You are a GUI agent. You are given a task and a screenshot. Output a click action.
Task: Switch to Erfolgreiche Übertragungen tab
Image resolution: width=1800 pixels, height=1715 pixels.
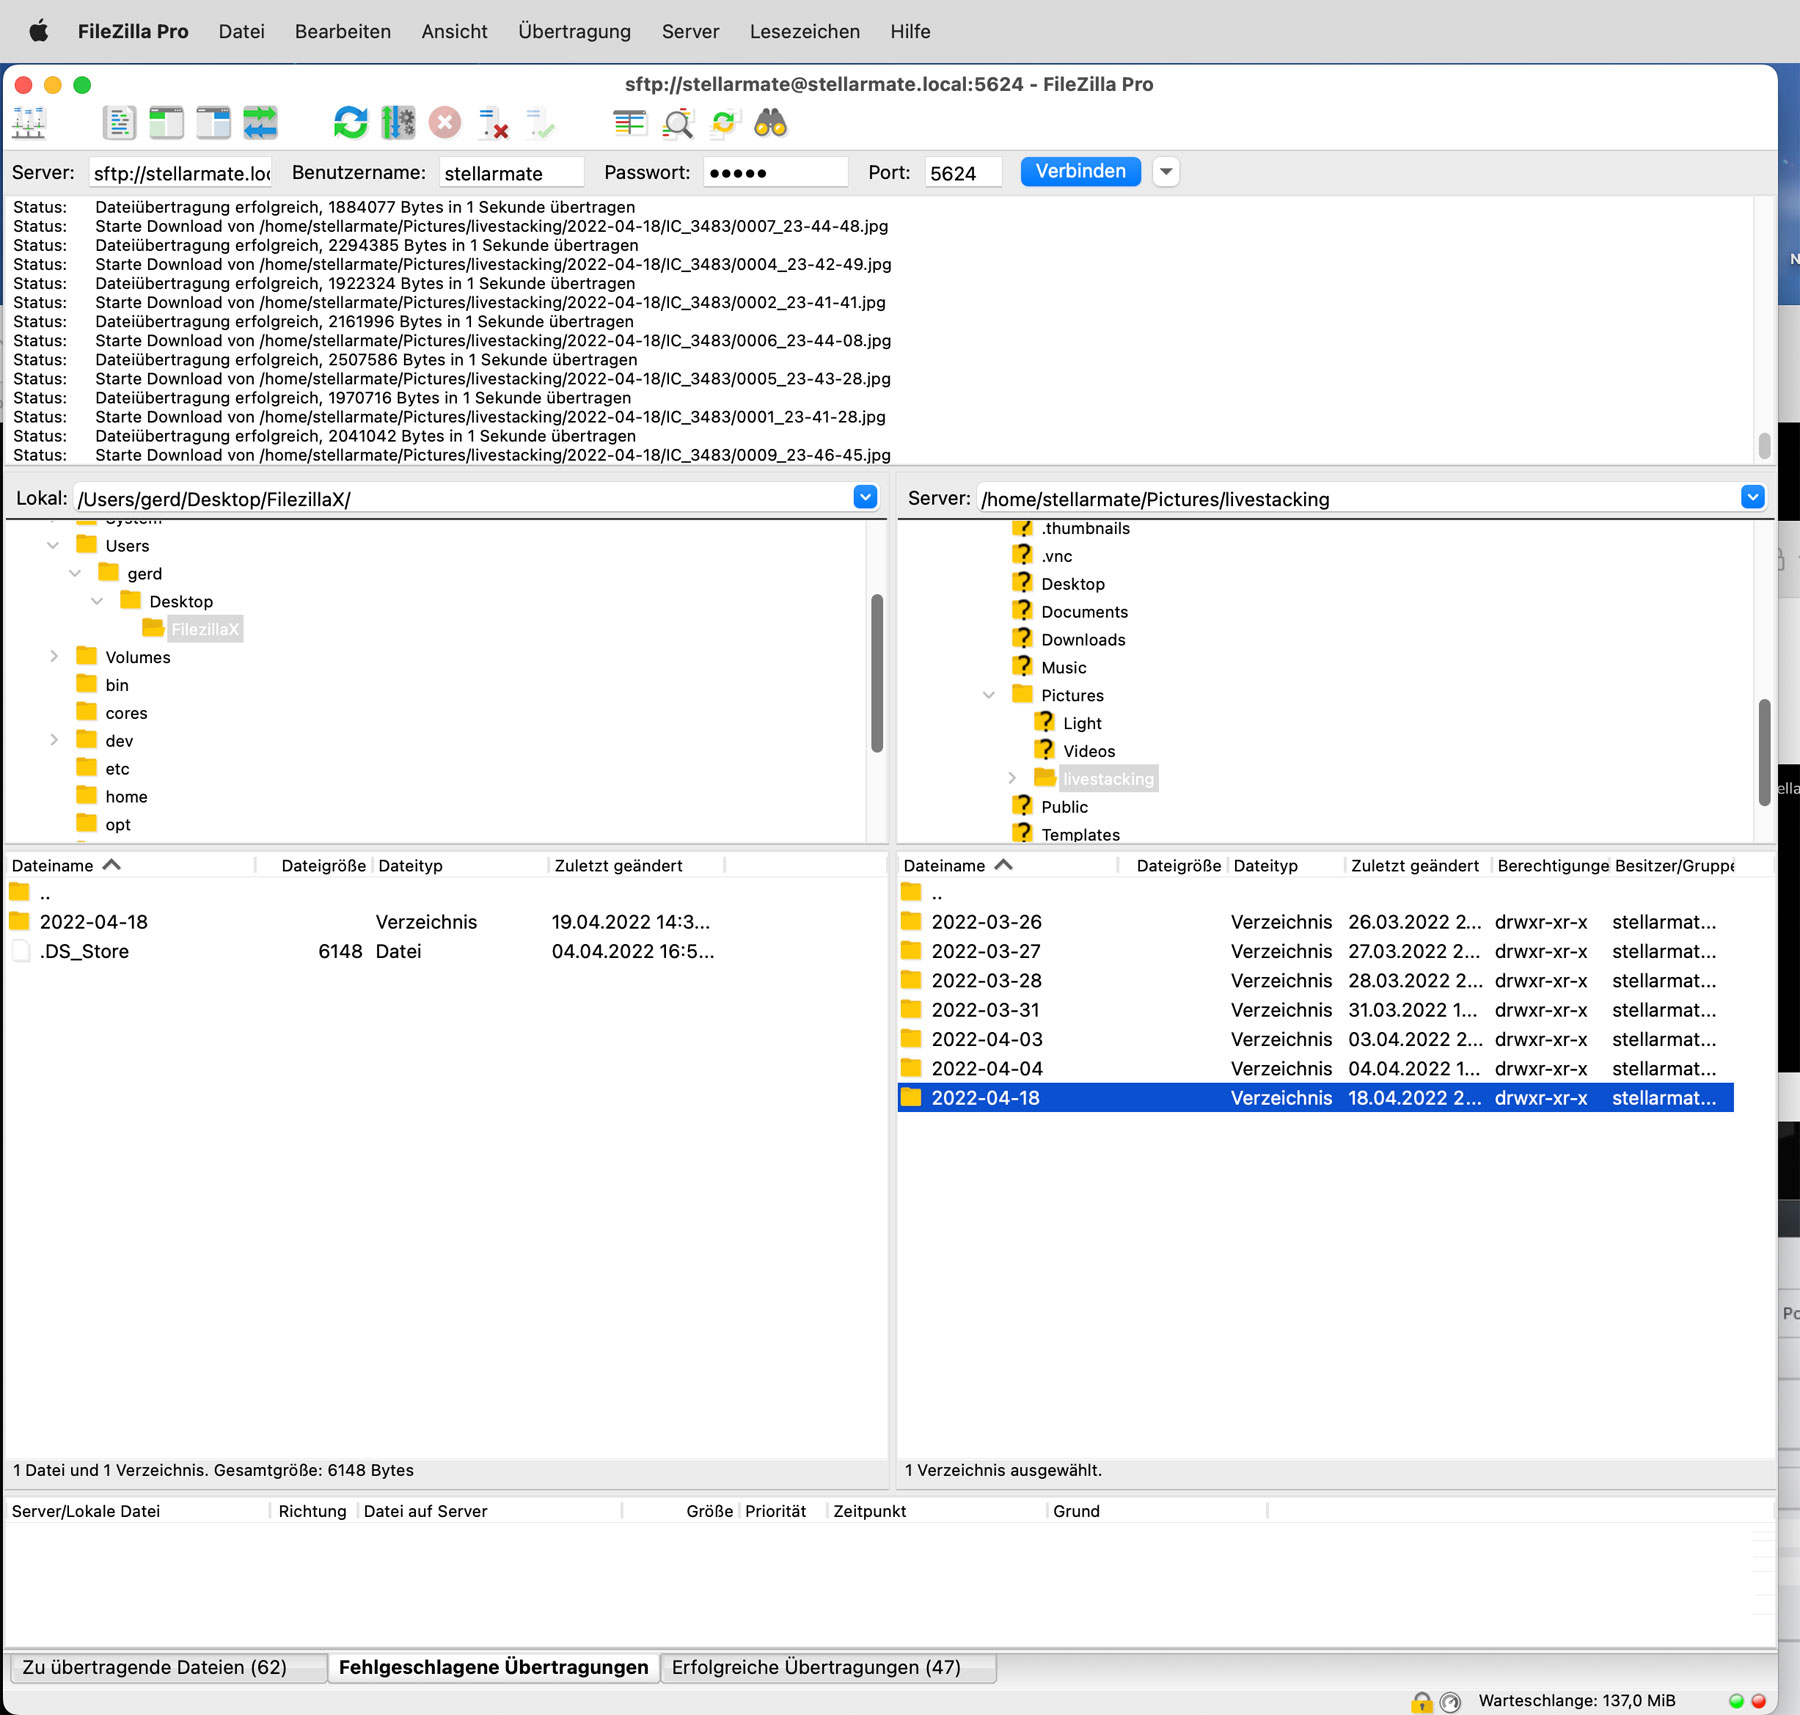click(x=828, y=1667)
